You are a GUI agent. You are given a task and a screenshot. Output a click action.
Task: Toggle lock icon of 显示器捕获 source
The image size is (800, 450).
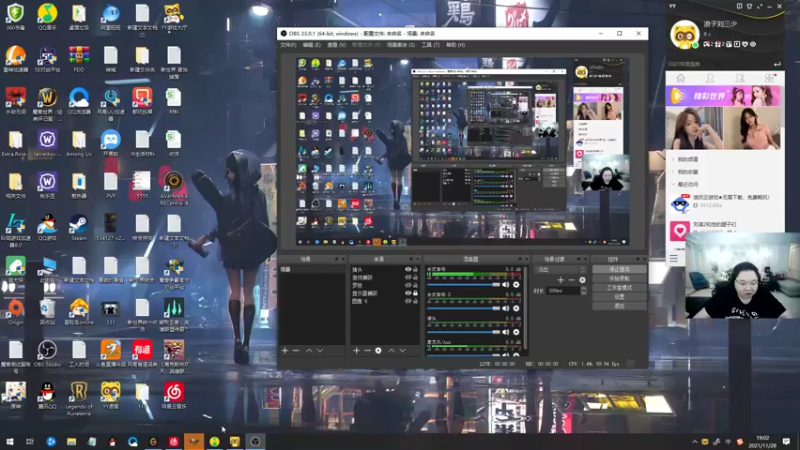pos(415,293)
